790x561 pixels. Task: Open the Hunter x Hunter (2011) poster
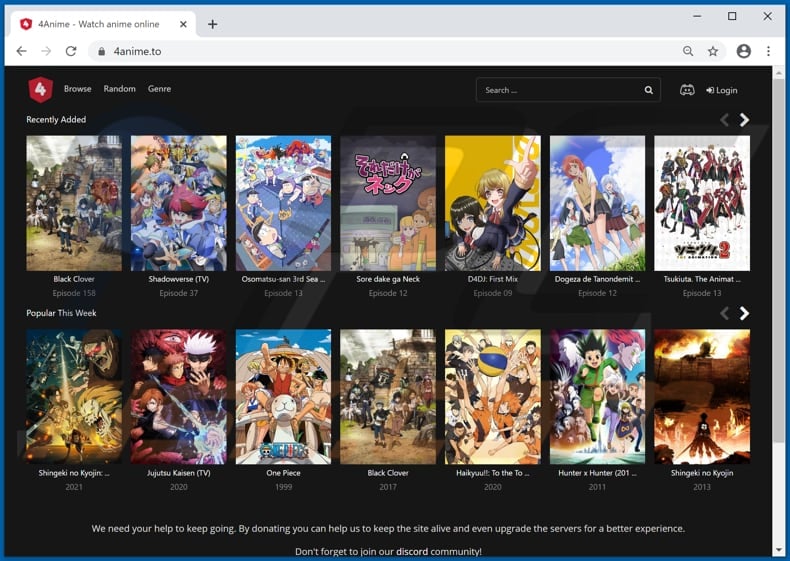pos(597,397)
